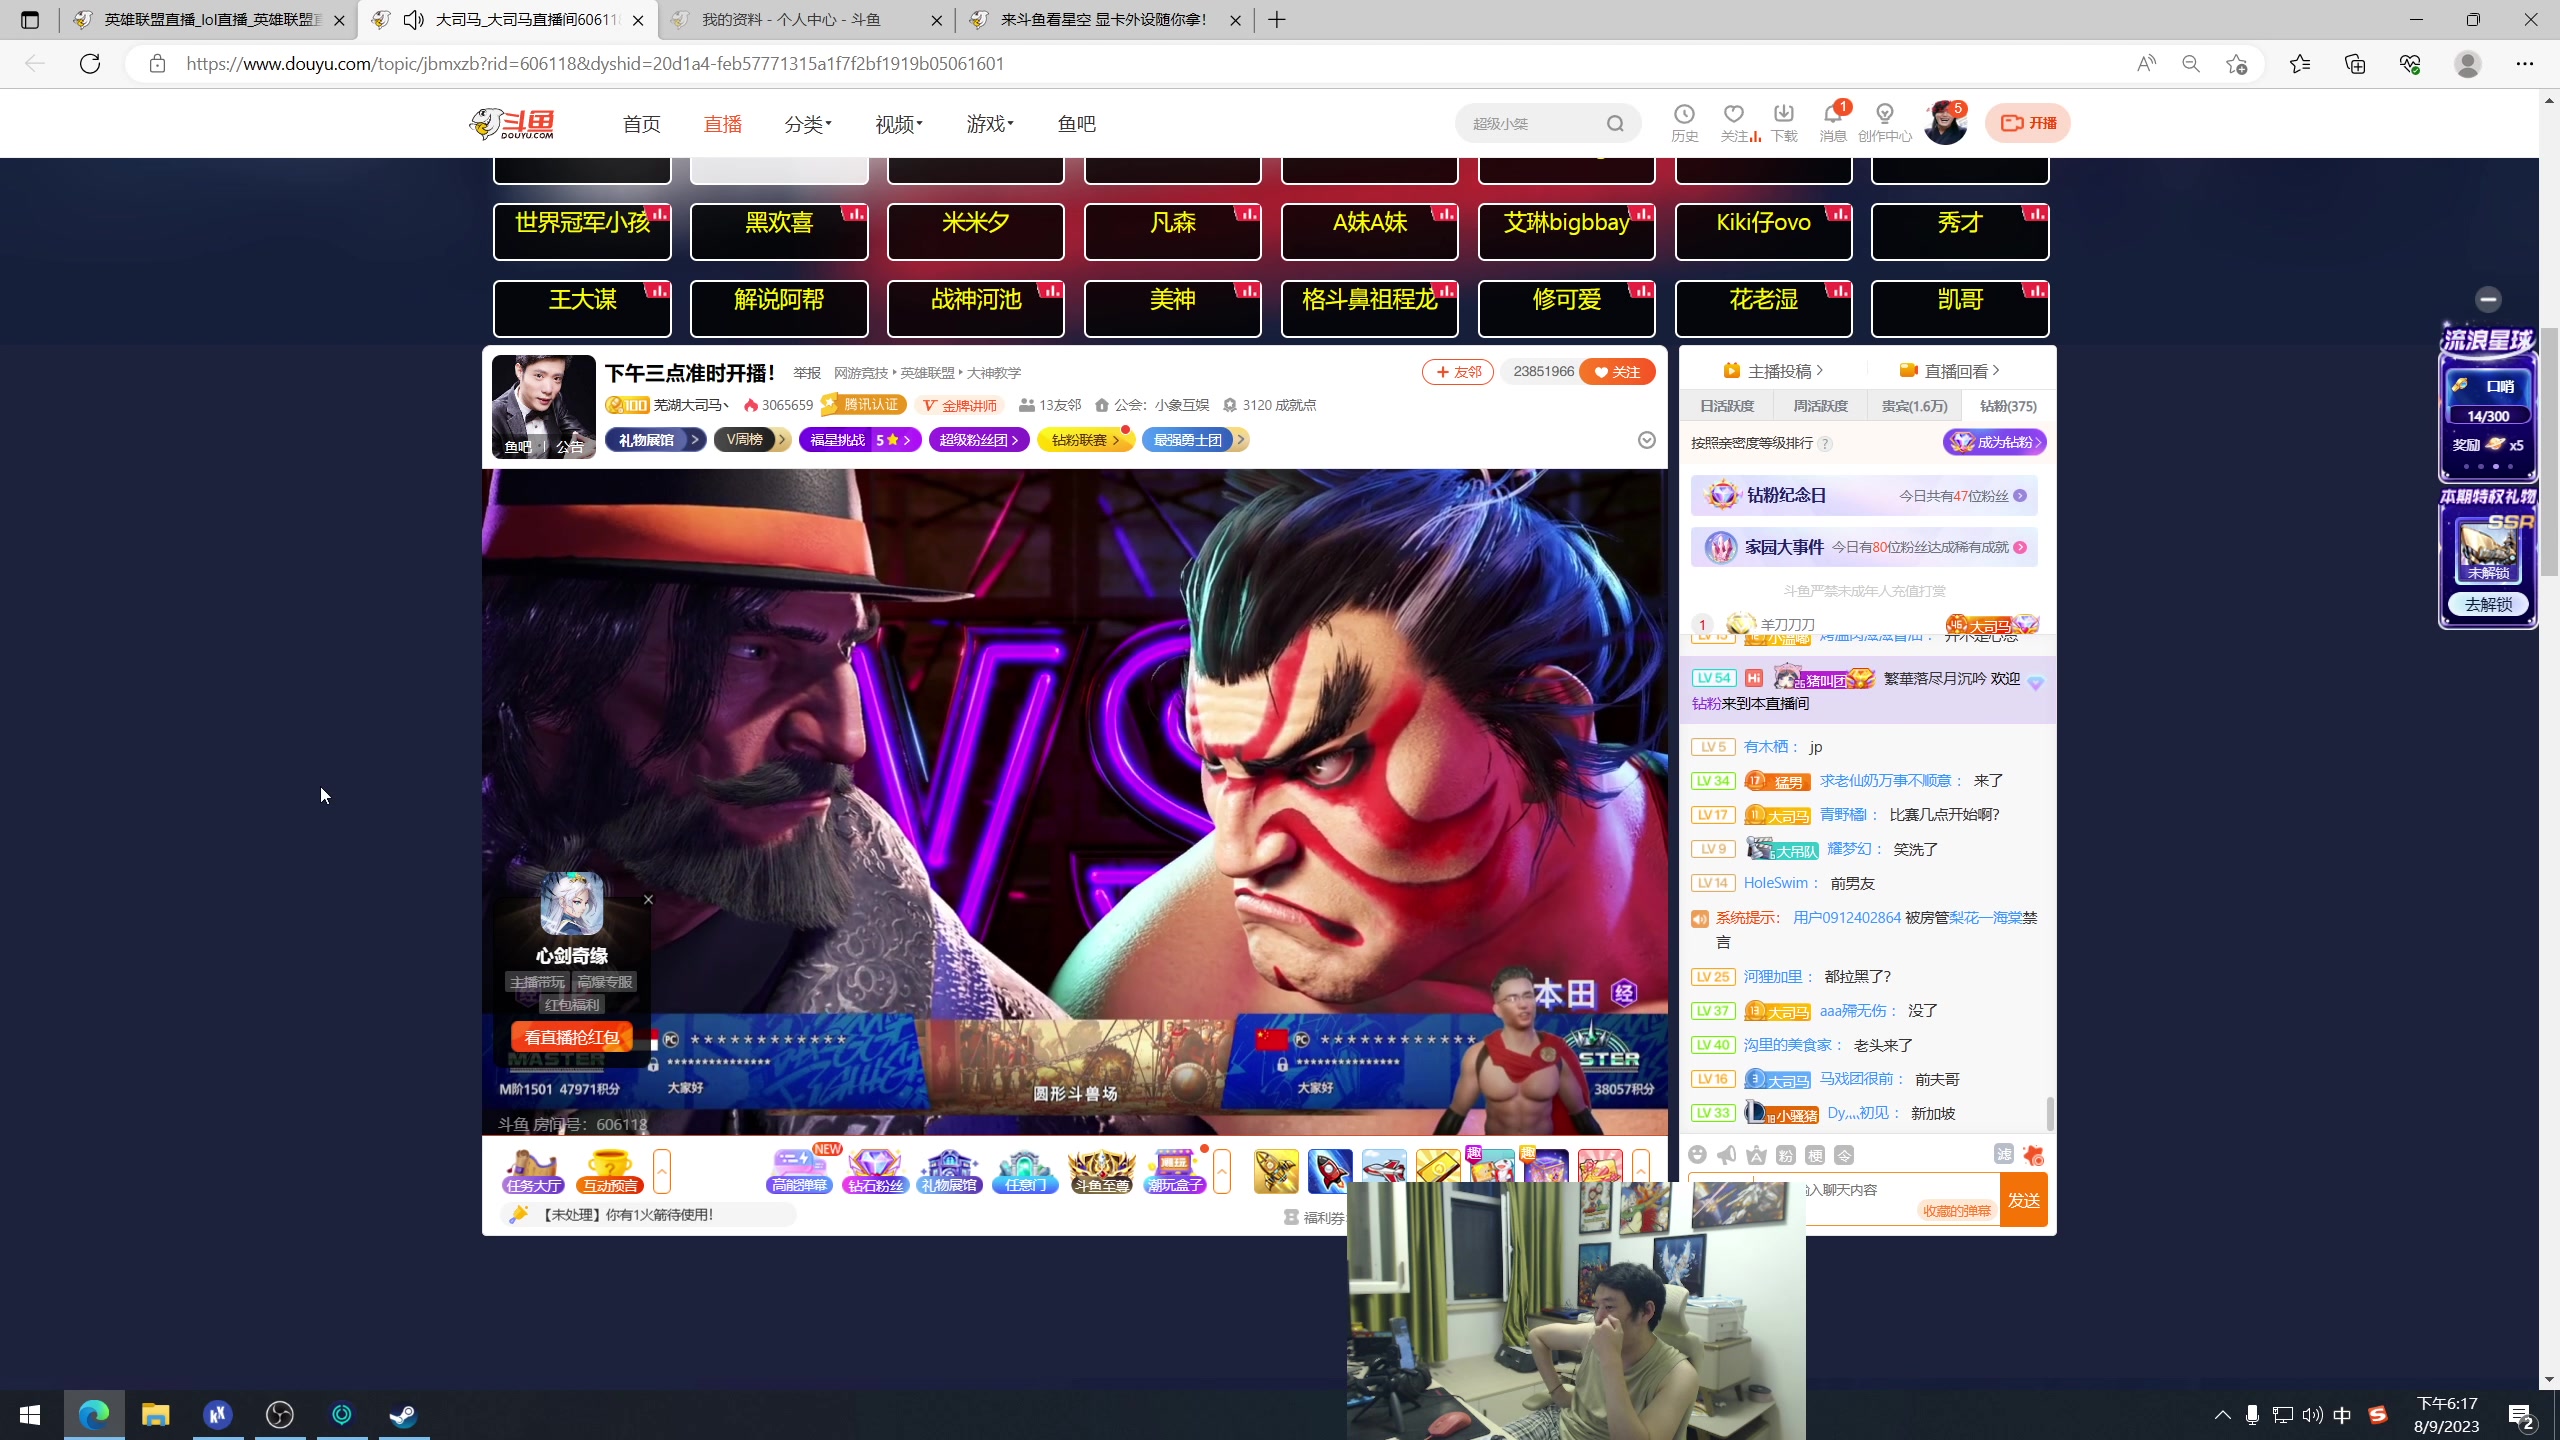Image resolution: width=2560 pixels, height=1440 pixels.
Task: Open 鱼吧 in the nav
Action: click(1077, 124)
